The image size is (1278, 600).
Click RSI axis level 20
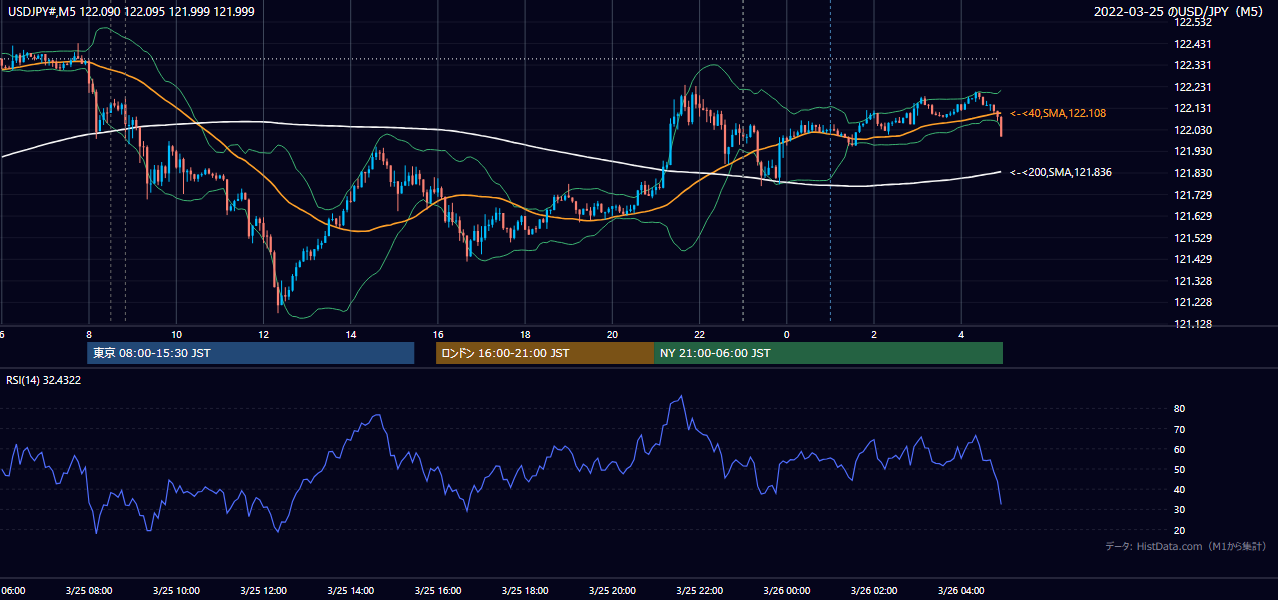point(1180,530)
